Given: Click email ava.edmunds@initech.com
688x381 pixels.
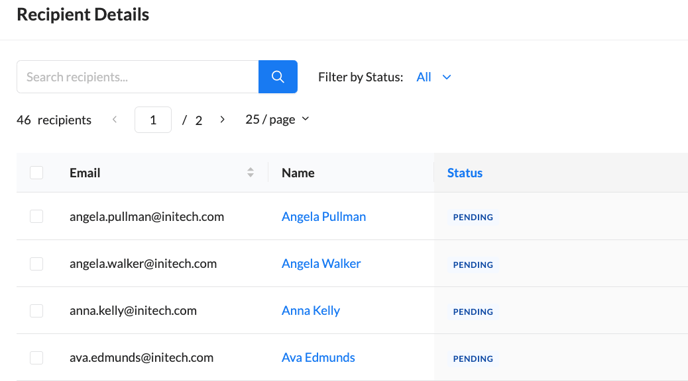Looking at the screenshot, I should click(141, 357).
